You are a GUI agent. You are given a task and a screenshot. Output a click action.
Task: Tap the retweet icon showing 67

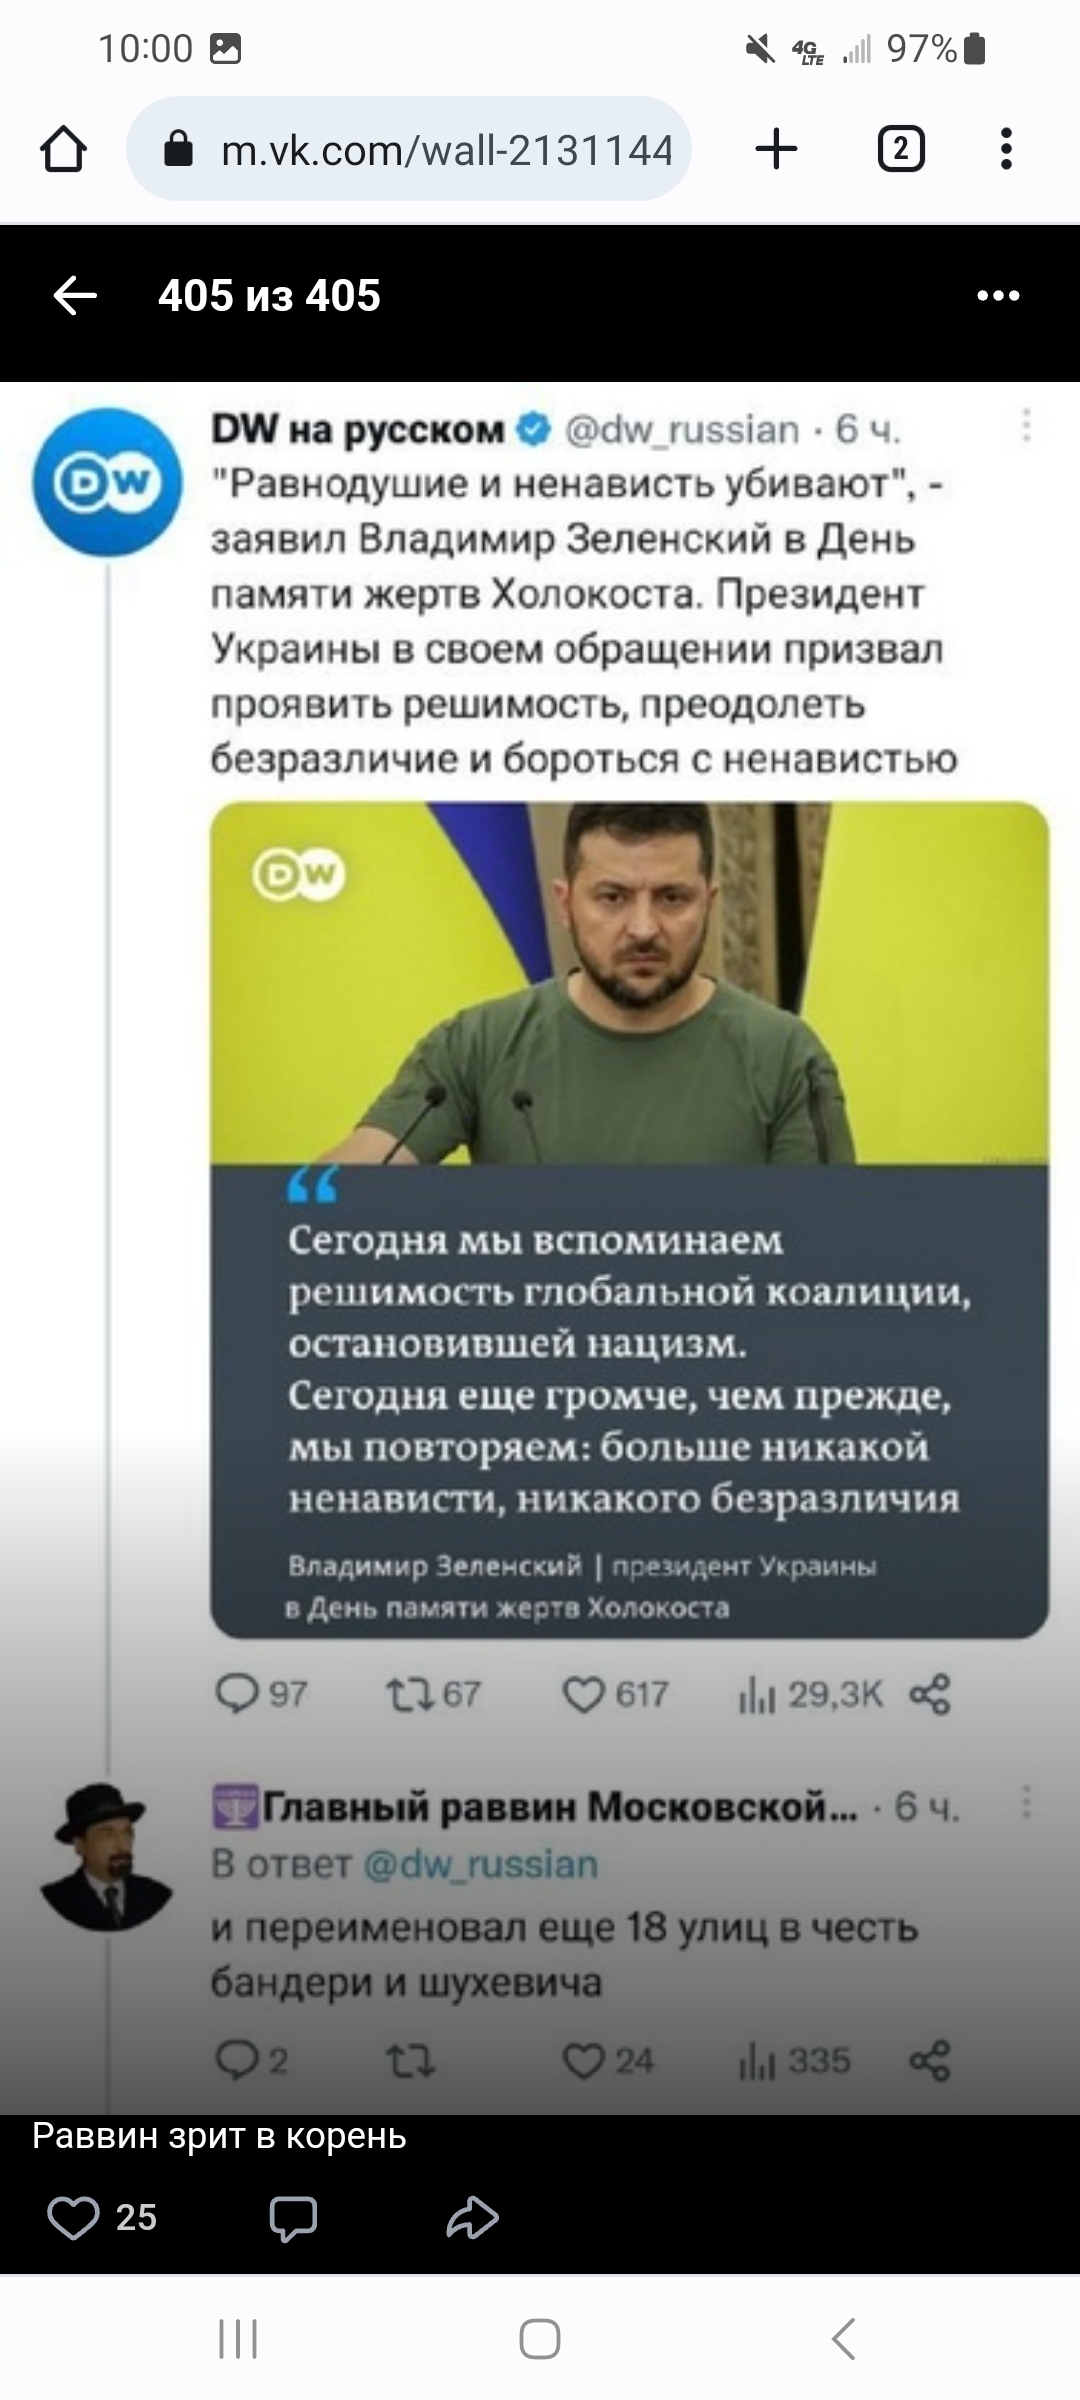point(409,1694)
